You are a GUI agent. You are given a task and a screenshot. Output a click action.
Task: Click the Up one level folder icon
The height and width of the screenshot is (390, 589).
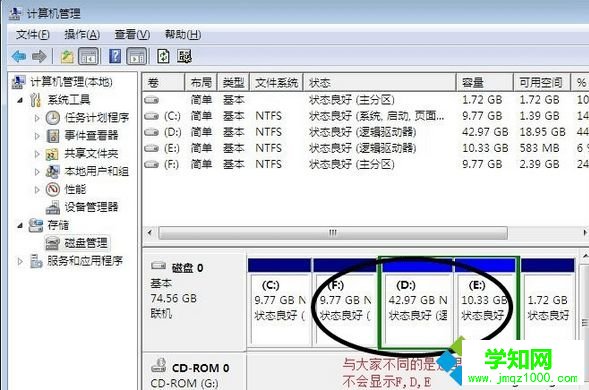pyautogui.click(x=67, y=57)
